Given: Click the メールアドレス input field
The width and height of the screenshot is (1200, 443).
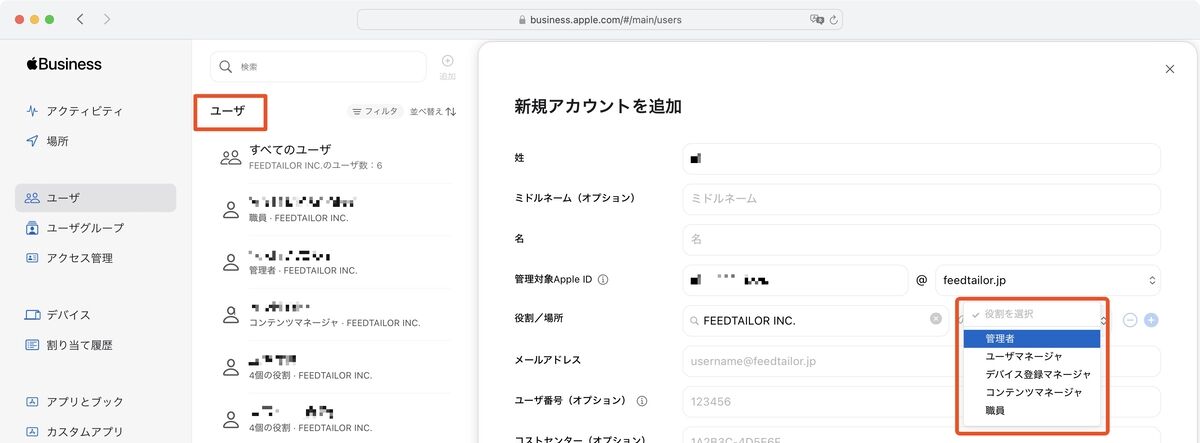Looking at the screenshot, I should point(921,361).
